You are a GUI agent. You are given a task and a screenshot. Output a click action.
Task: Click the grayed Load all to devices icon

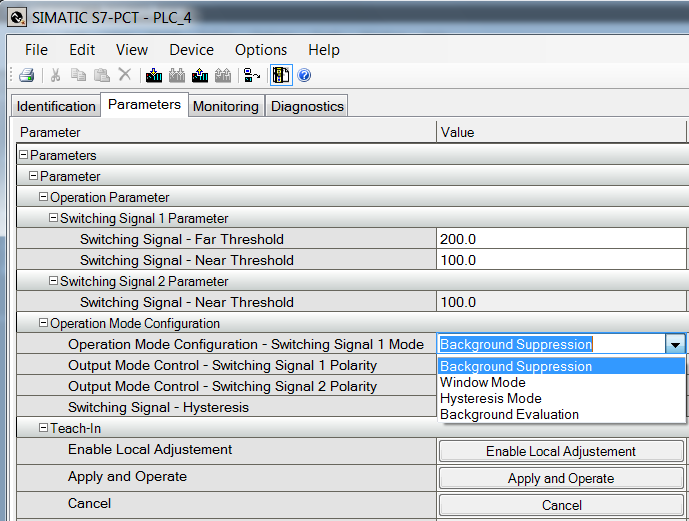[x=177, y=75]
